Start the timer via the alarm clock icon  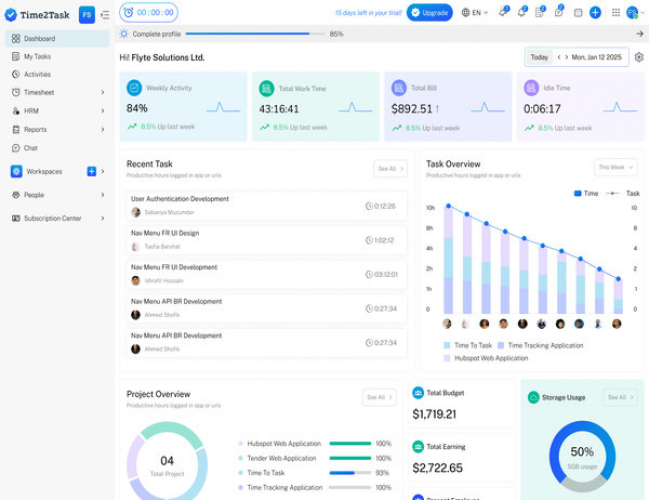(x=129, y=12)
